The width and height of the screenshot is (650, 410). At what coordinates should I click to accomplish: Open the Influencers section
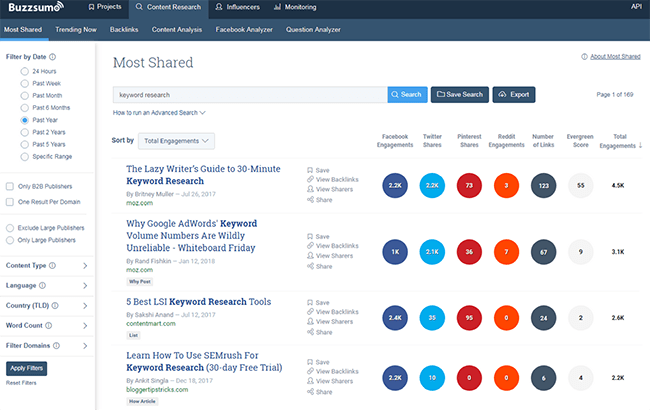(238, 7)
